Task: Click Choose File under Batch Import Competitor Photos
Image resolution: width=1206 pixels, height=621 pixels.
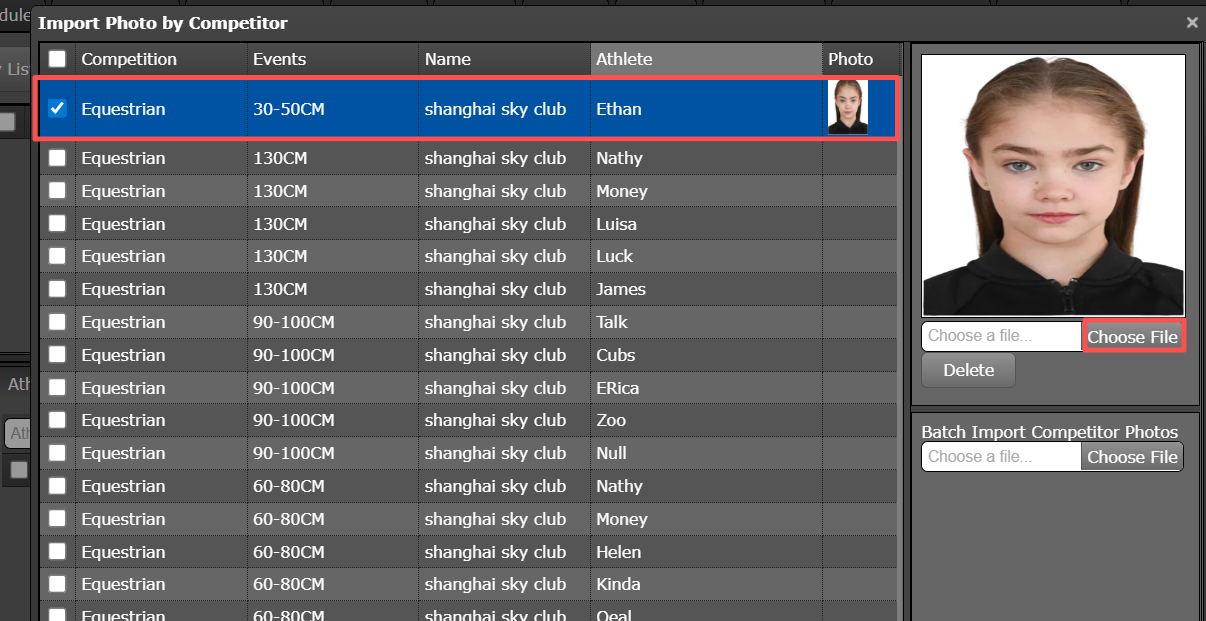Action: [1132, 457]
